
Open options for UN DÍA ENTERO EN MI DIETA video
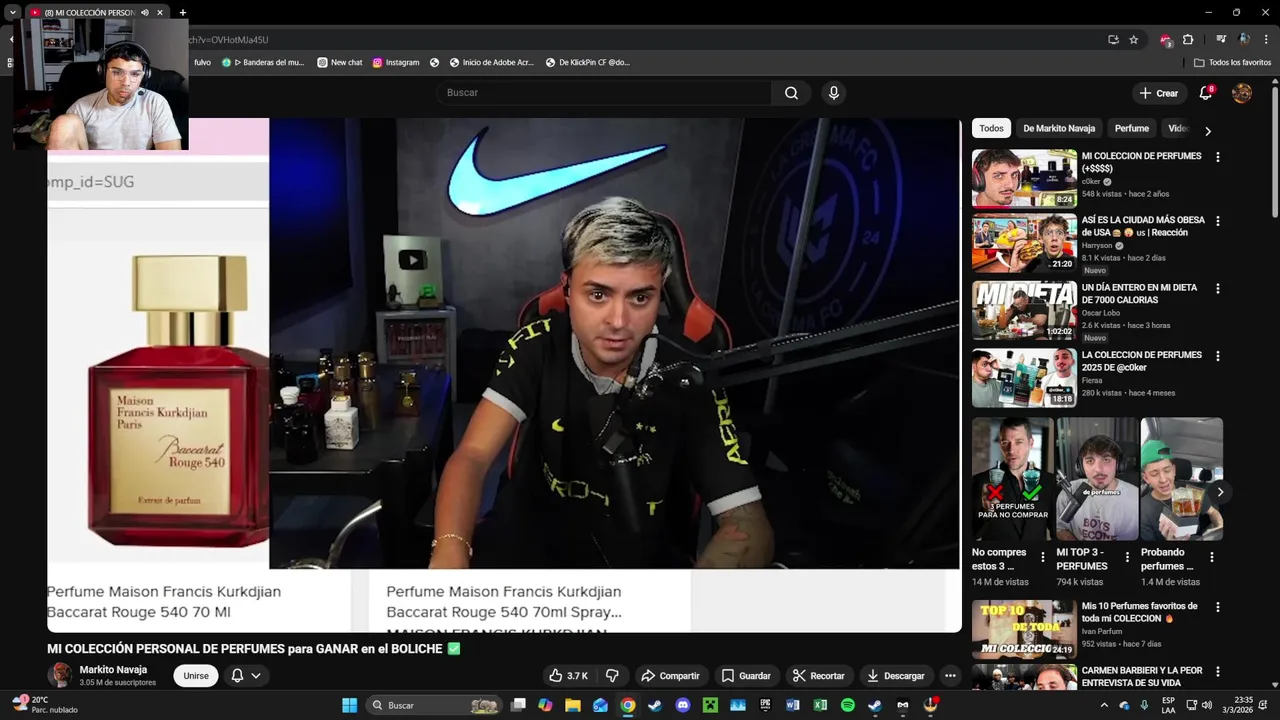[1217, 289]
